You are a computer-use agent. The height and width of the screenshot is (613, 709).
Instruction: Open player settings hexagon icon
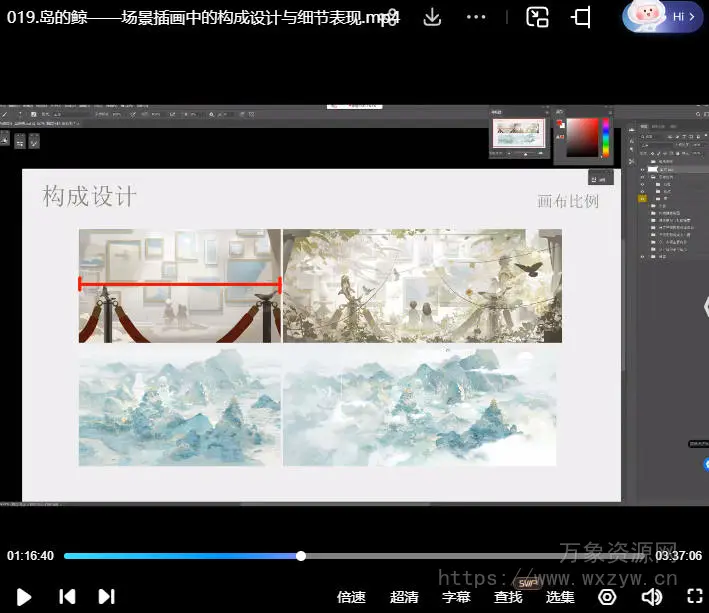[x=607, y=597]
